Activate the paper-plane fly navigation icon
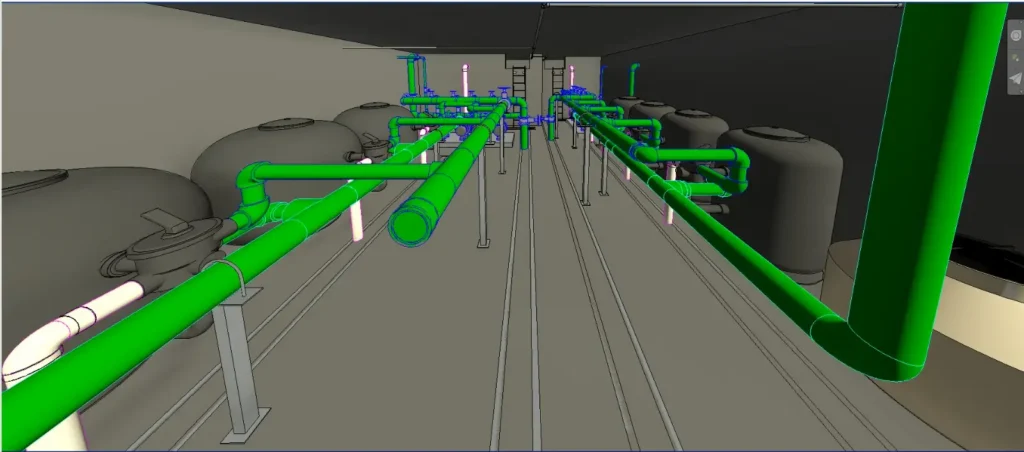Image resolution: width=1024 pixels, height=452 pixels. click(x=1015, y=79)
